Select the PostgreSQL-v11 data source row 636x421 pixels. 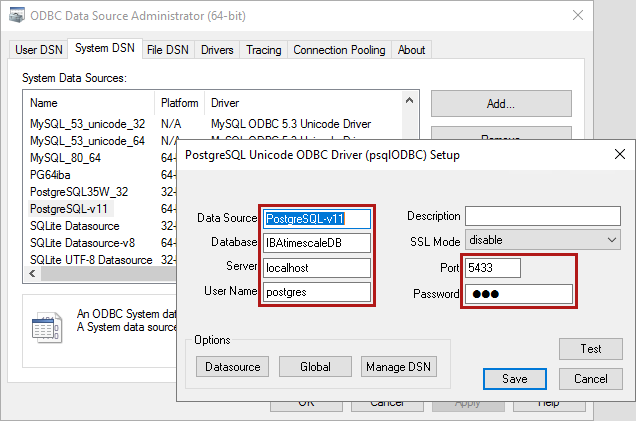[69, 209]
